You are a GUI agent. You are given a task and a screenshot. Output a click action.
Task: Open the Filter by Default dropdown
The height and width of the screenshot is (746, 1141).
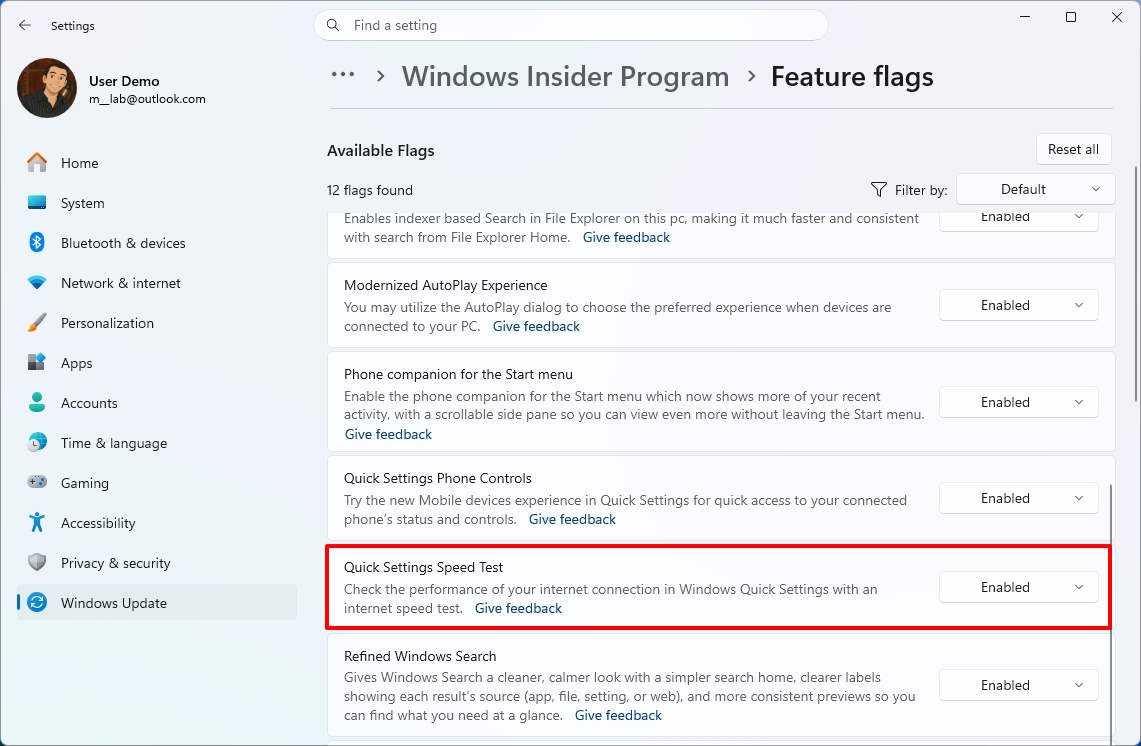[1035, 189]
